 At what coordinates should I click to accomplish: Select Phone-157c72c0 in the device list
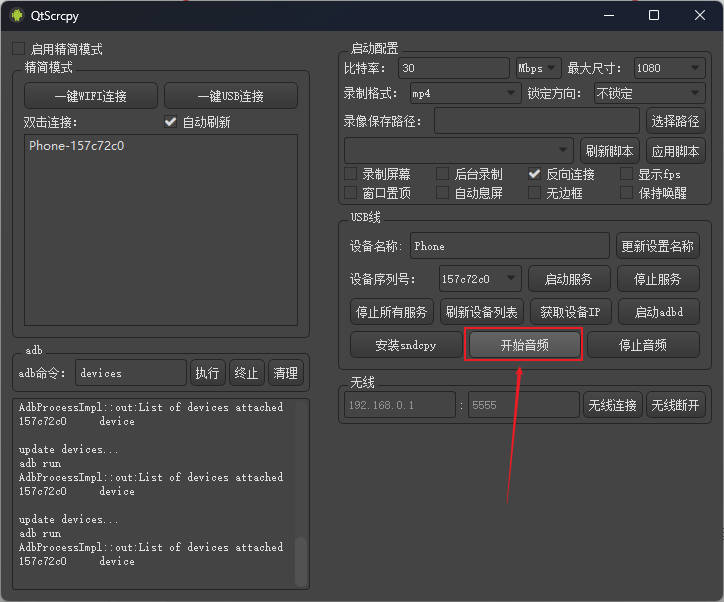coord(77,146)
